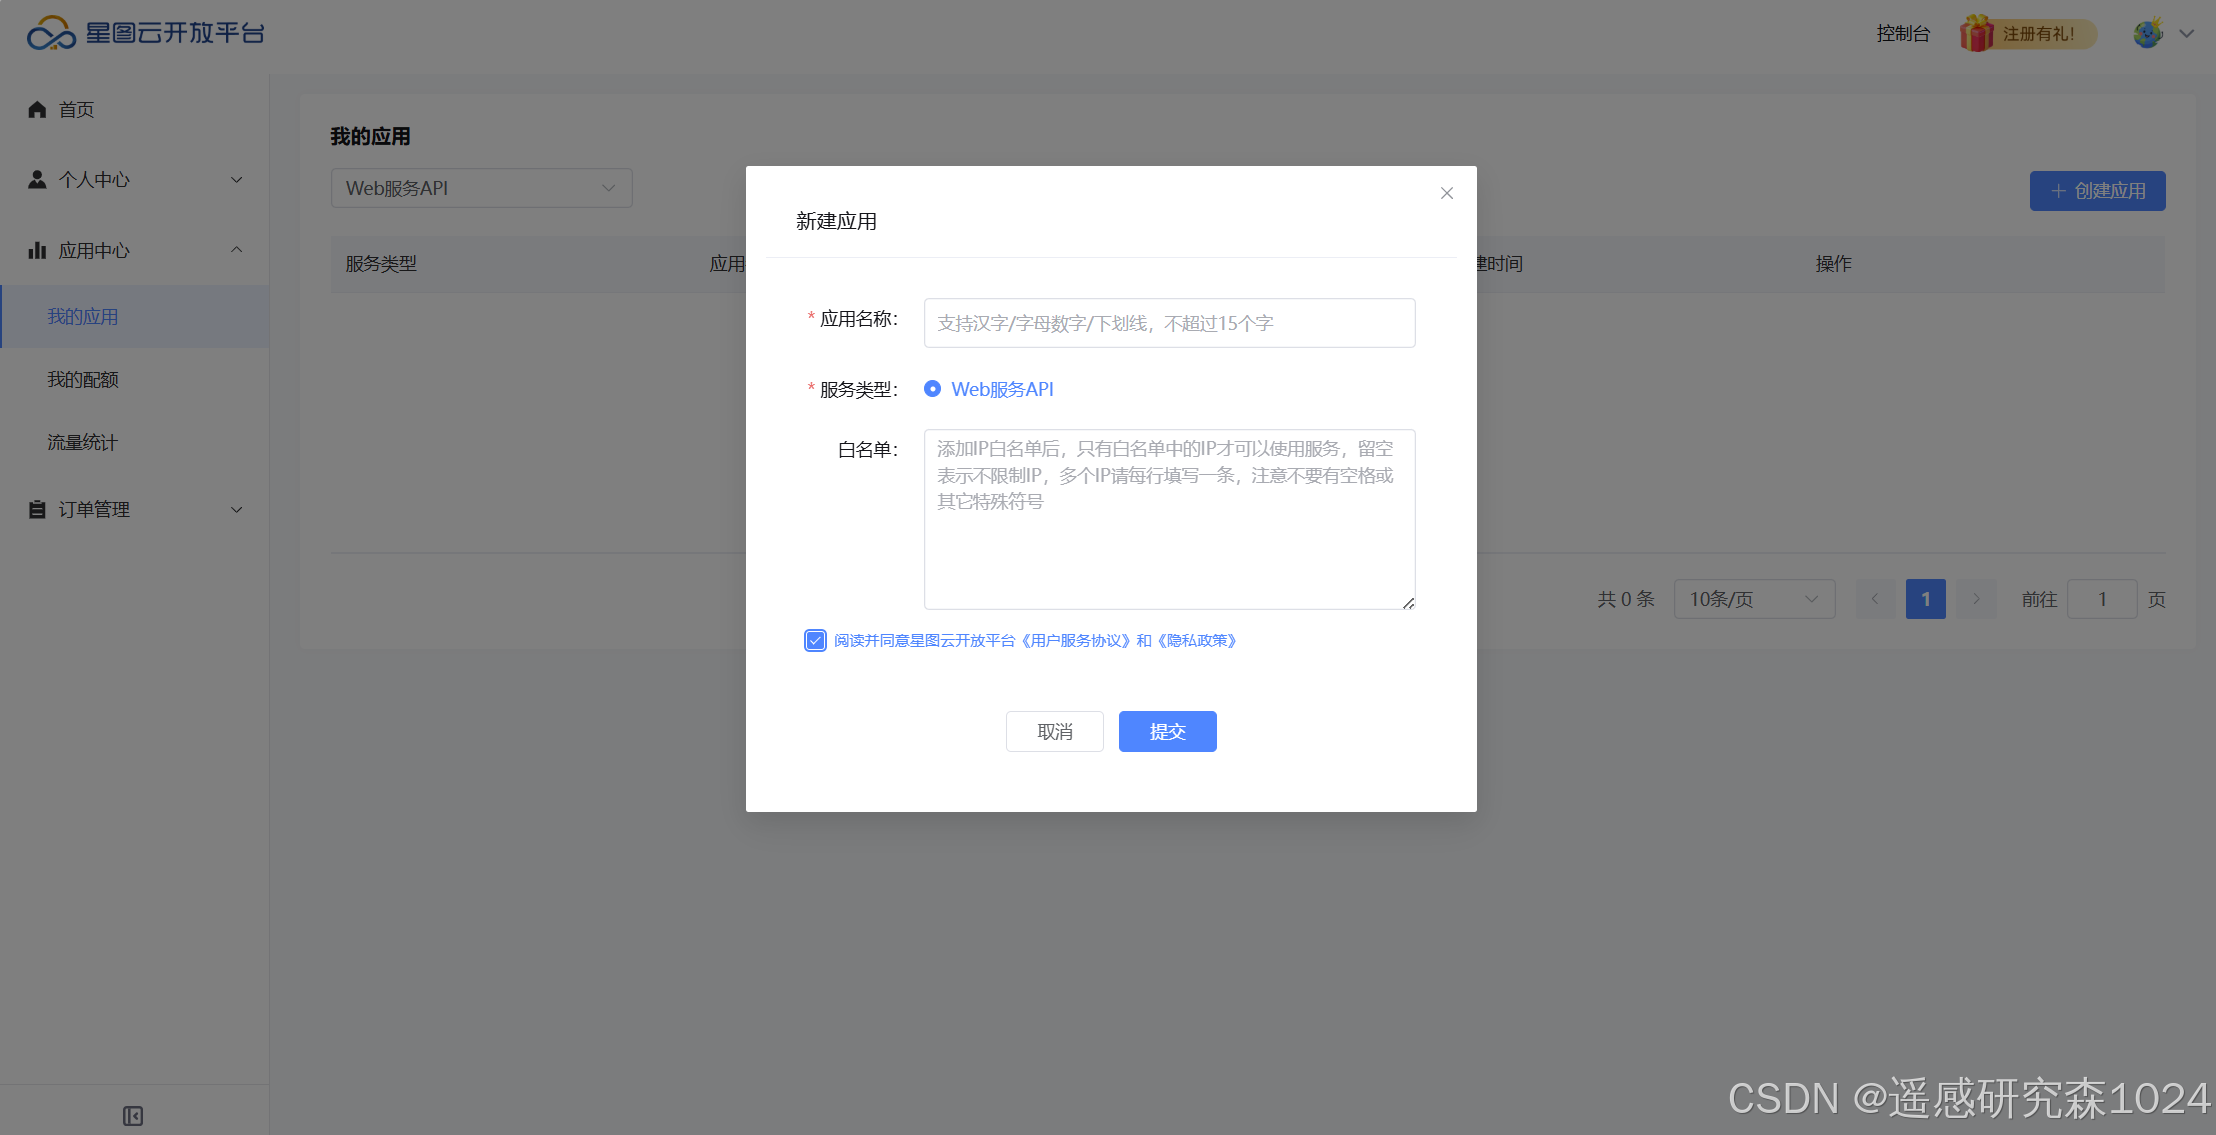Collapse sidebar using the bottom toggle icon
2216x1135 pixels.
coord(133,1115)
